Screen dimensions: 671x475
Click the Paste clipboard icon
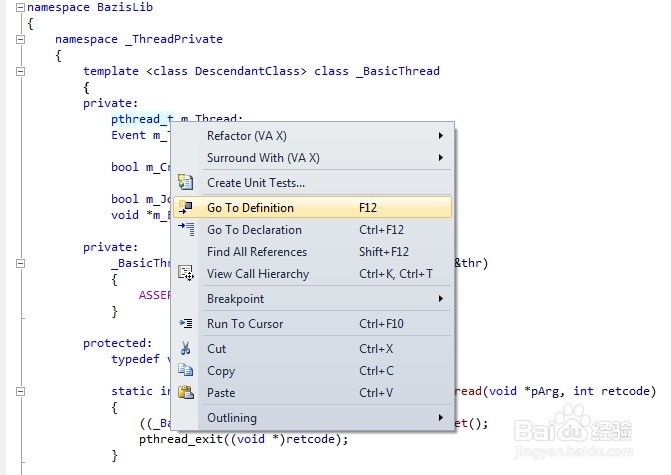tap(186, 392)
